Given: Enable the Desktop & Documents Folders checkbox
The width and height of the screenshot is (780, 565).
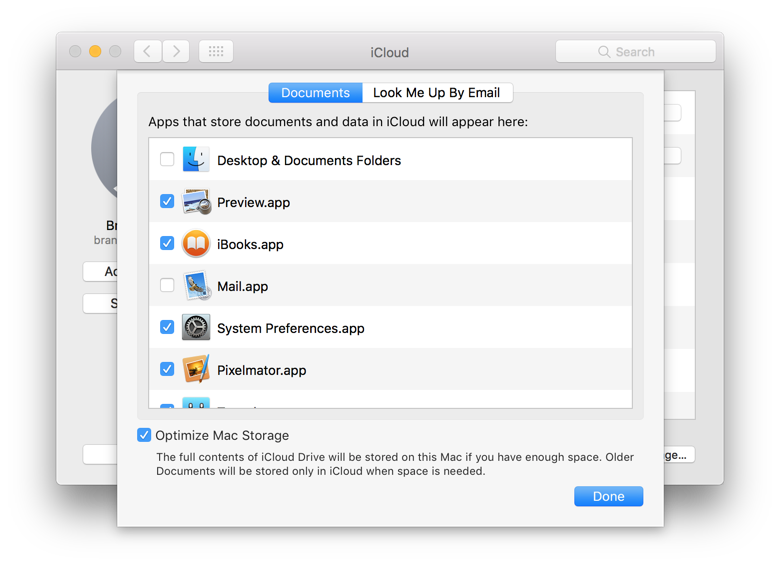Looking at the screenshot, I should pyautogui.click(x=167, y=159).
